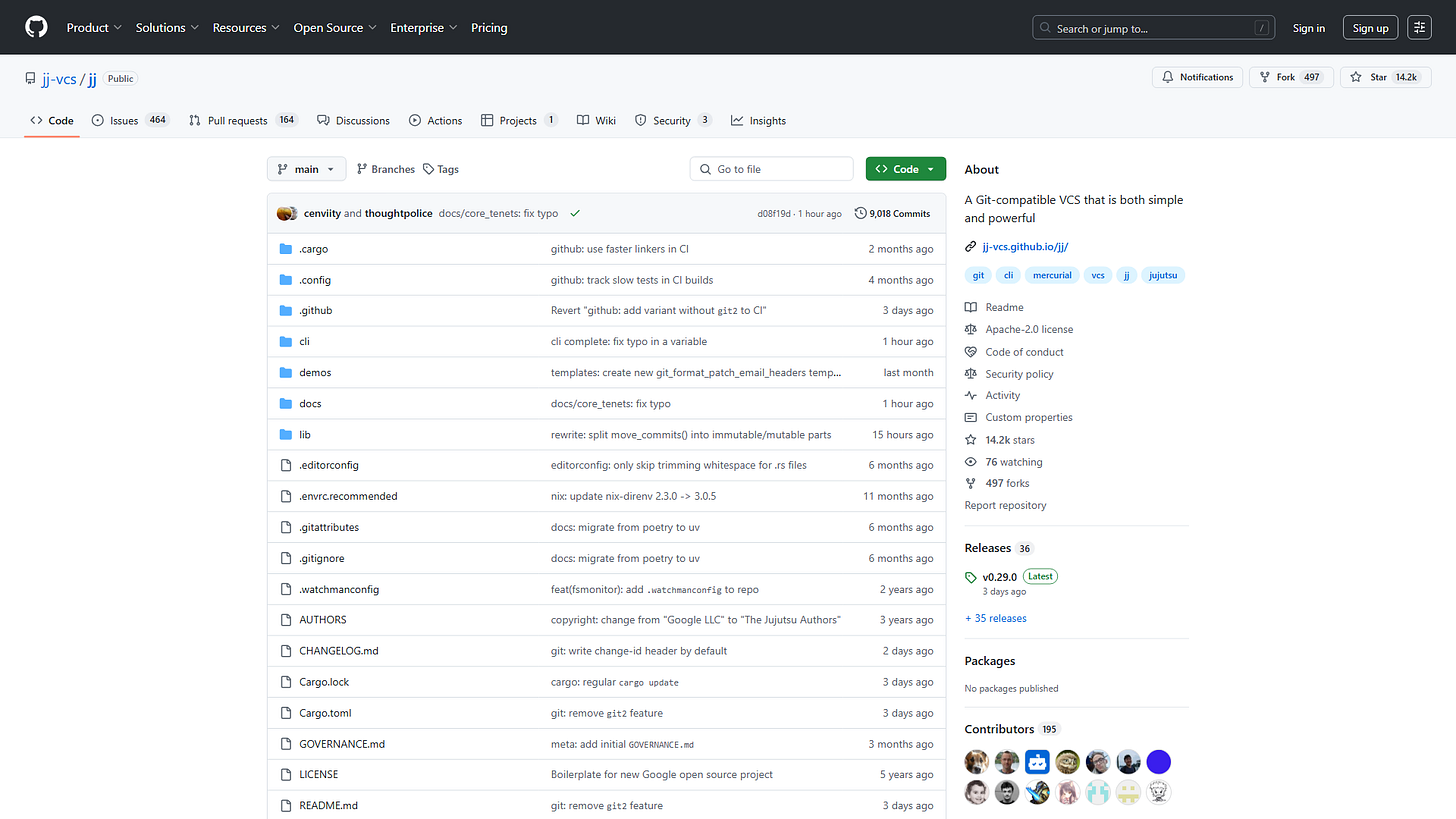Open the CHANGELOG.md file
This screenshot has width=1456, height=819.
(339, 651)
